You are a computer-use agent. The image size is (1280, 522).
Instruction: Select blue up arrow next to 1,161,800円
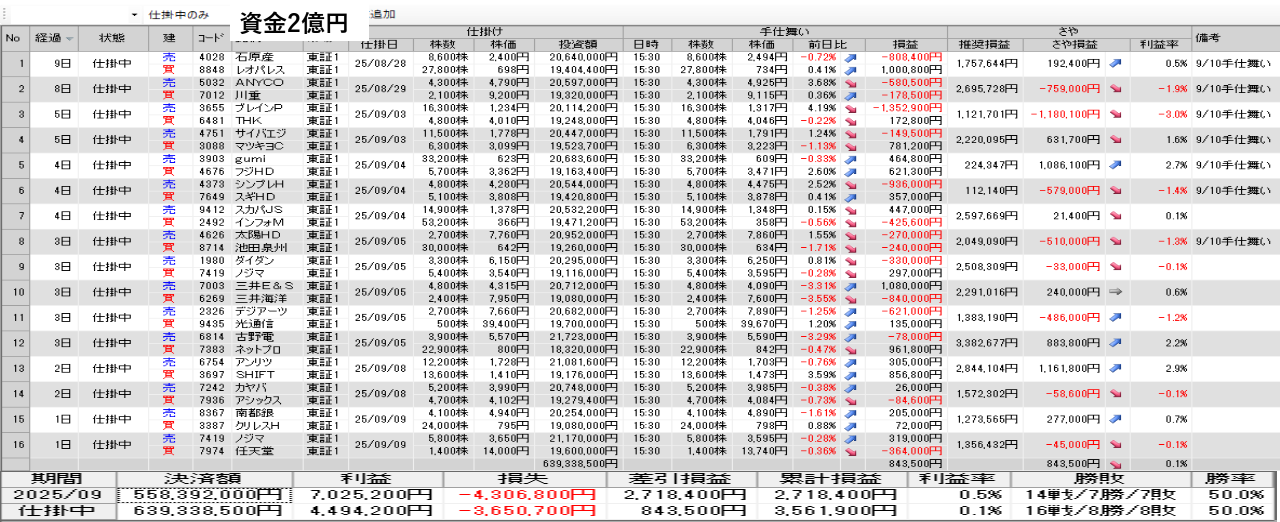(1115, 369)
